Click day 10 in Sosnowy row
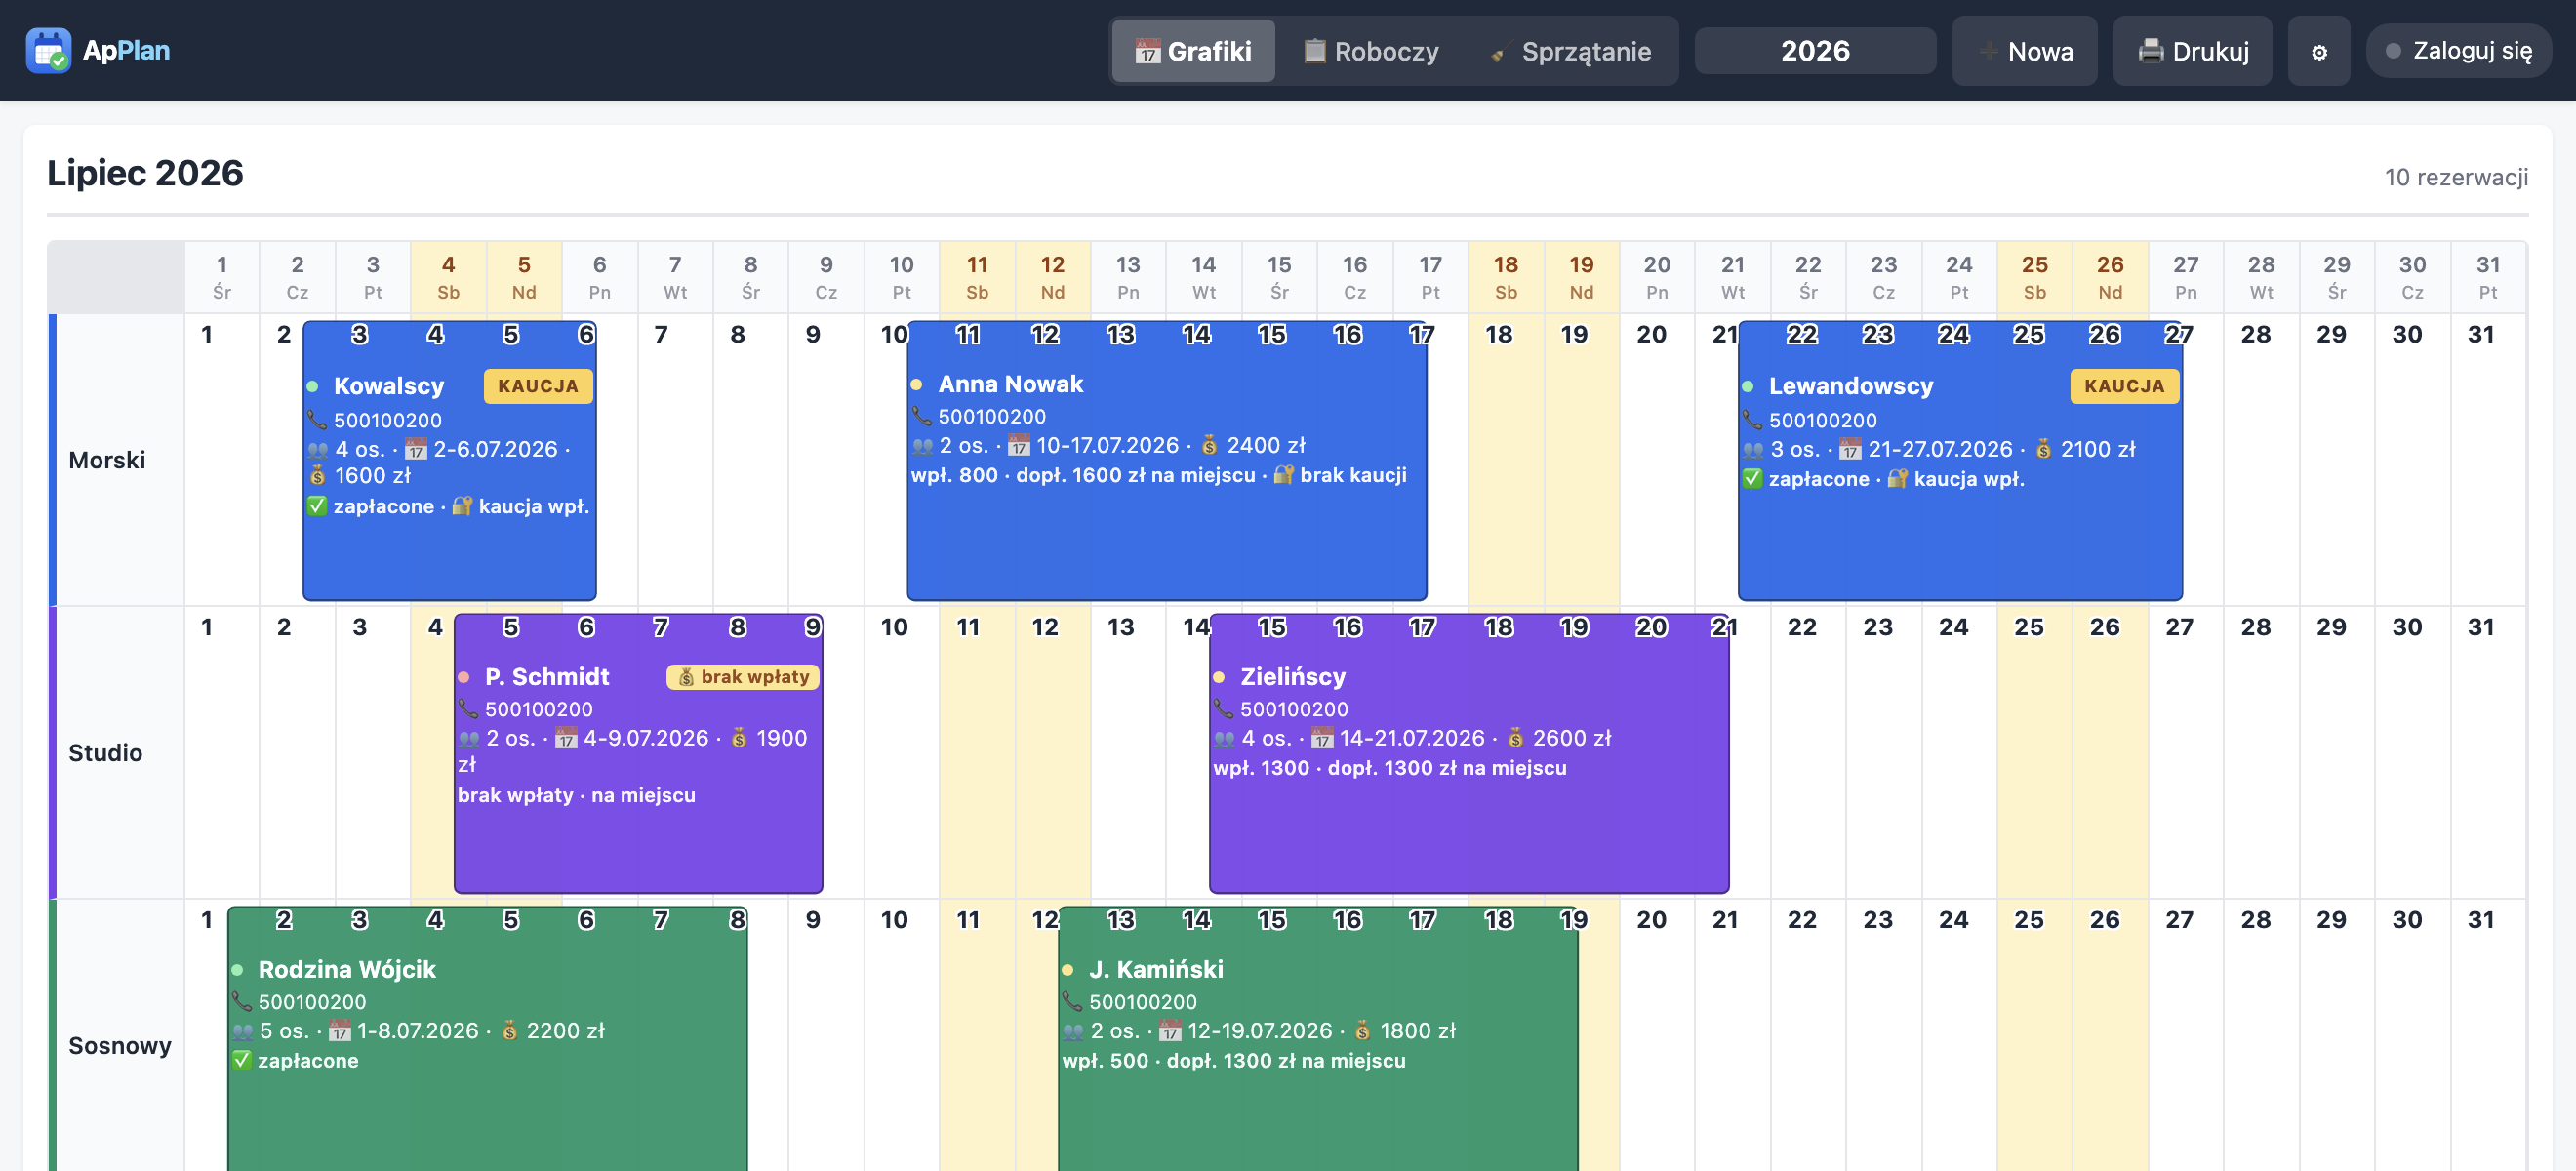This screenshot has width=2576, height=1171. click(x=901, y=1036)
